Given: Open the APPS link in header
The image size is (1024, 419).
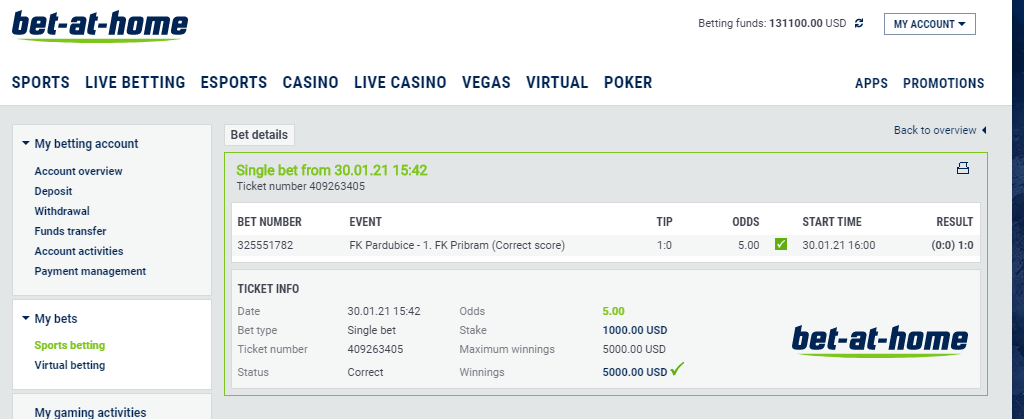Looking at the screenshot, I should 871,84.
